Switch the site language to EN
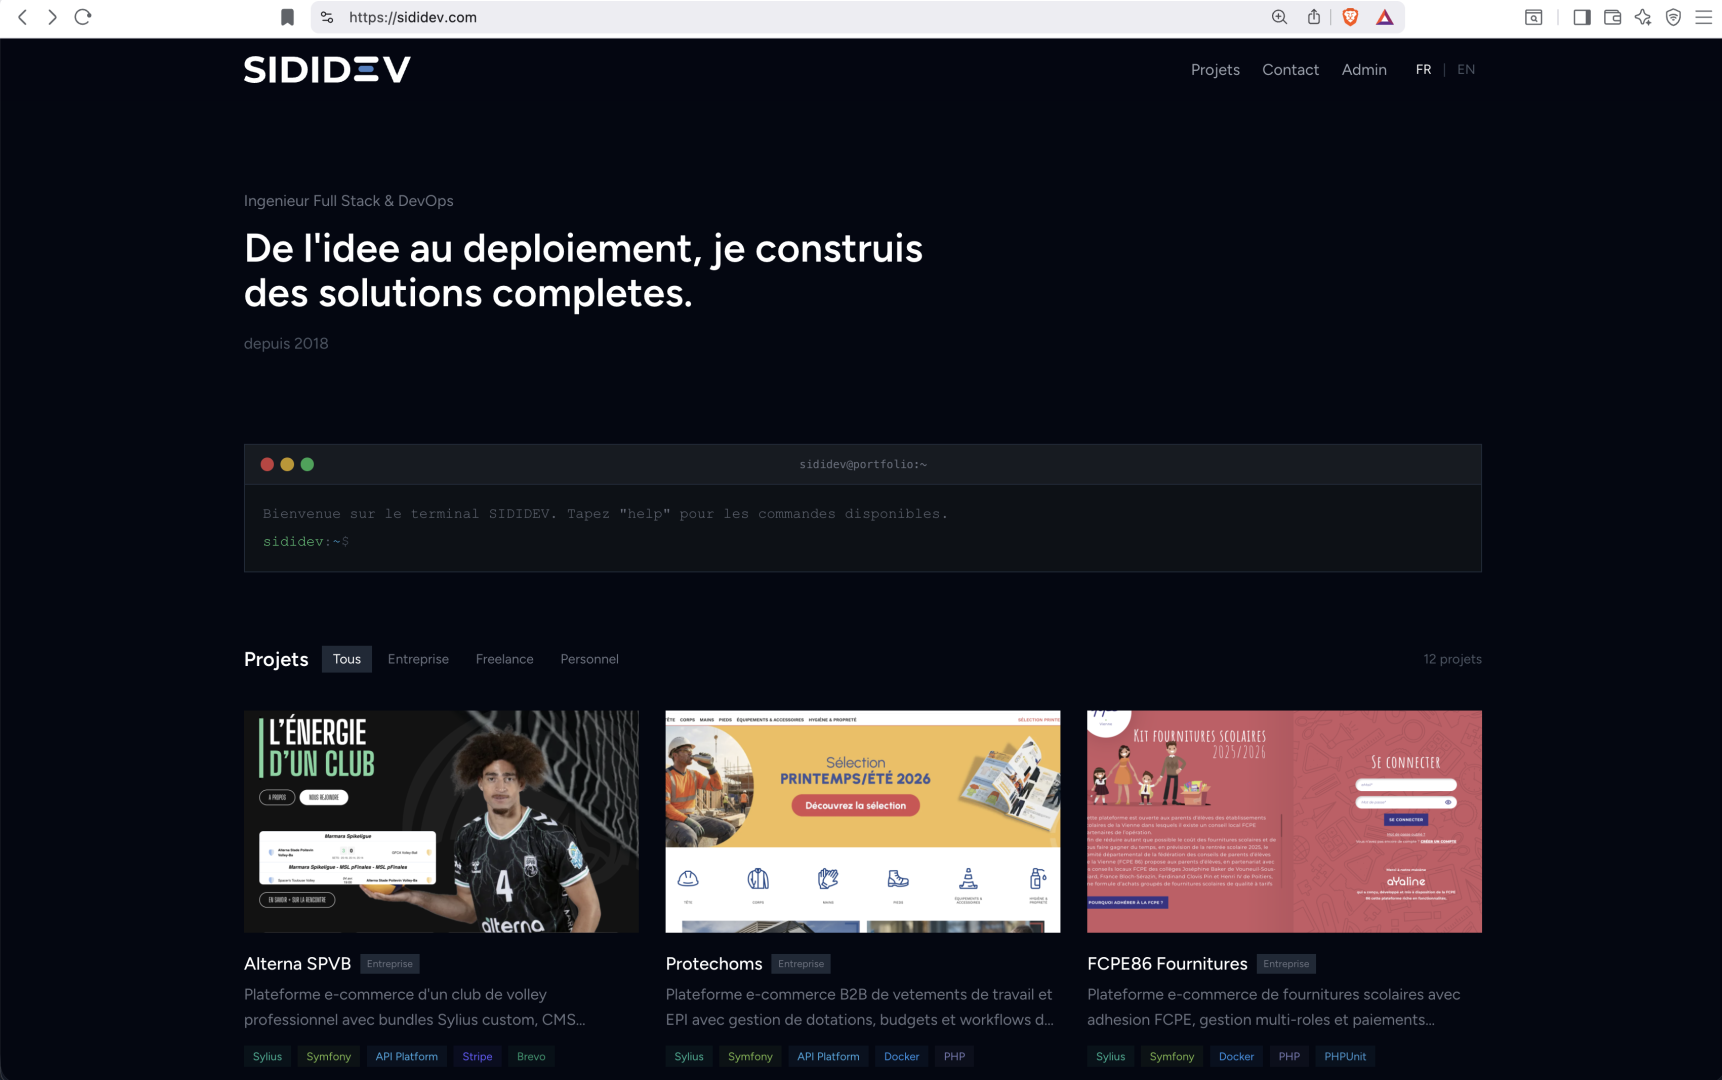Viewport: 1722px width, 1080px height. [1466, 69]
